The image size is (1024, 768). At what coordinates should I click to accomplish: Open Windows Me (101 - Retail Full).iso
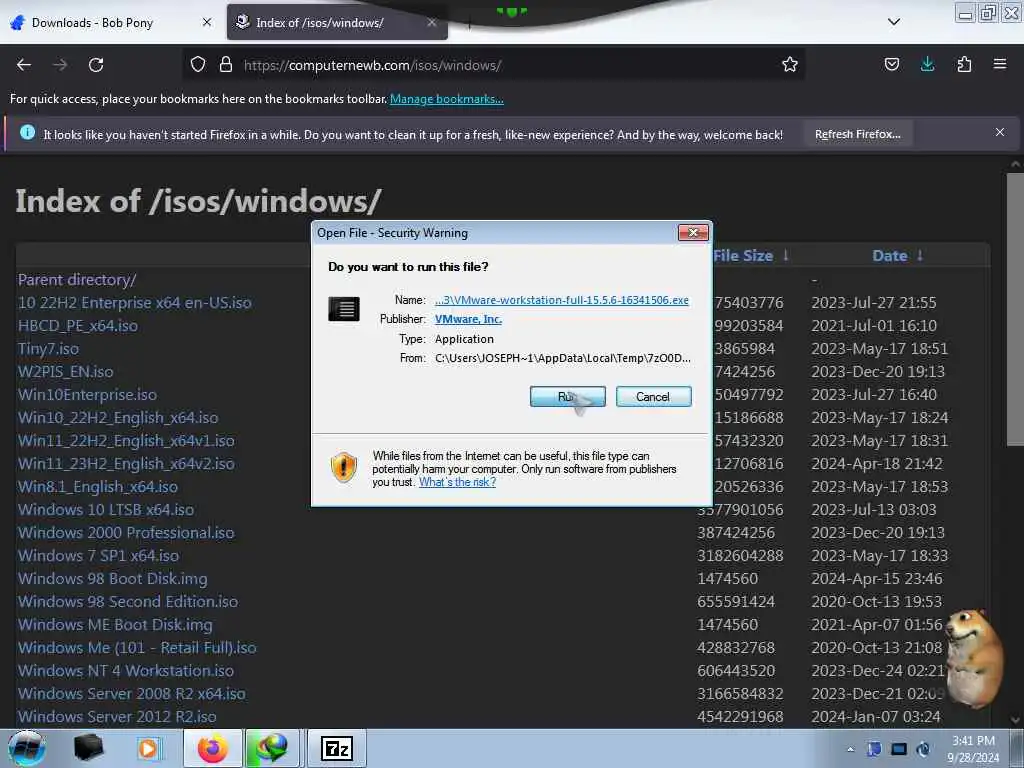[137, 648]
